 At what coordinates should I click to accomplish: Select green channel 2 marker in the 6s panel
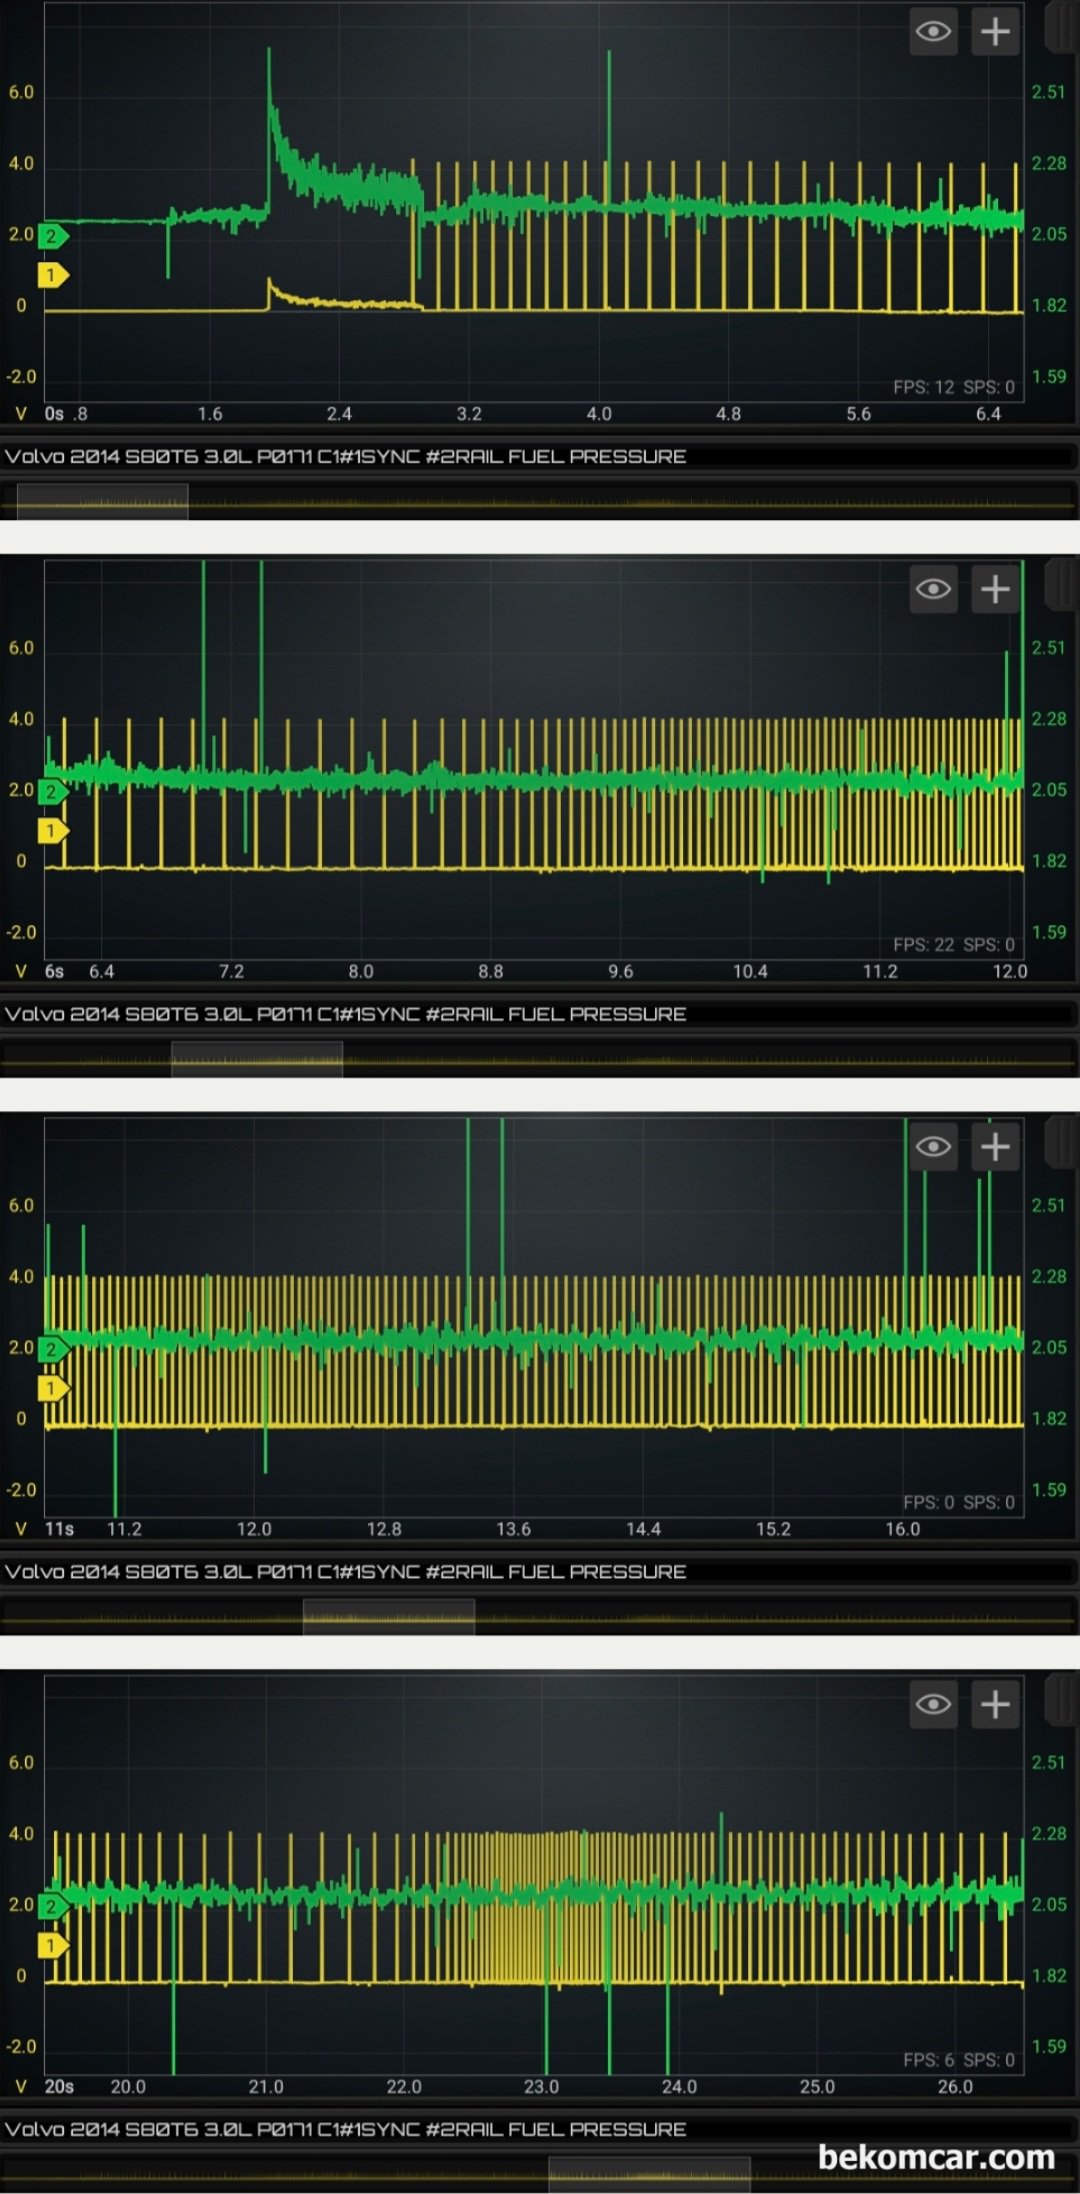53,792
